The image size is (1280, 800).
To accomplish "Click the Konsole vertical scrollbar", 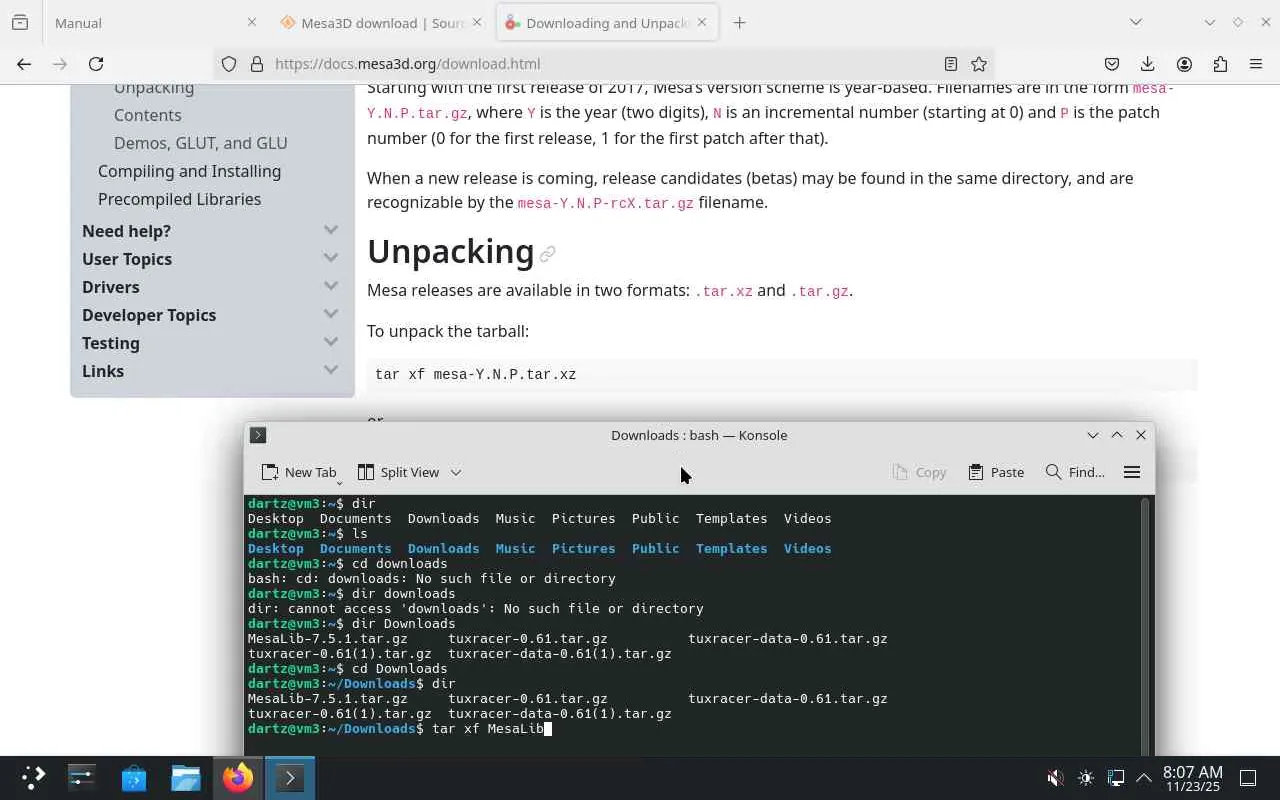I will pos(1146,626).
